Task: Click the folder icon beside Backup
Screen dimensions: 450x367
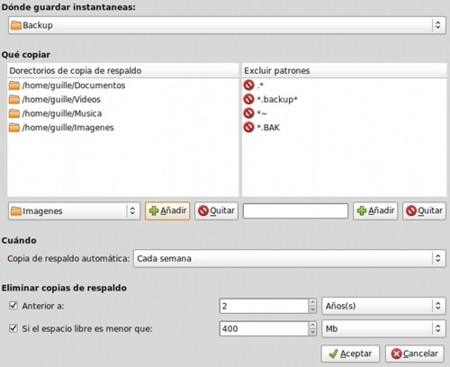Action: [16, 25]
